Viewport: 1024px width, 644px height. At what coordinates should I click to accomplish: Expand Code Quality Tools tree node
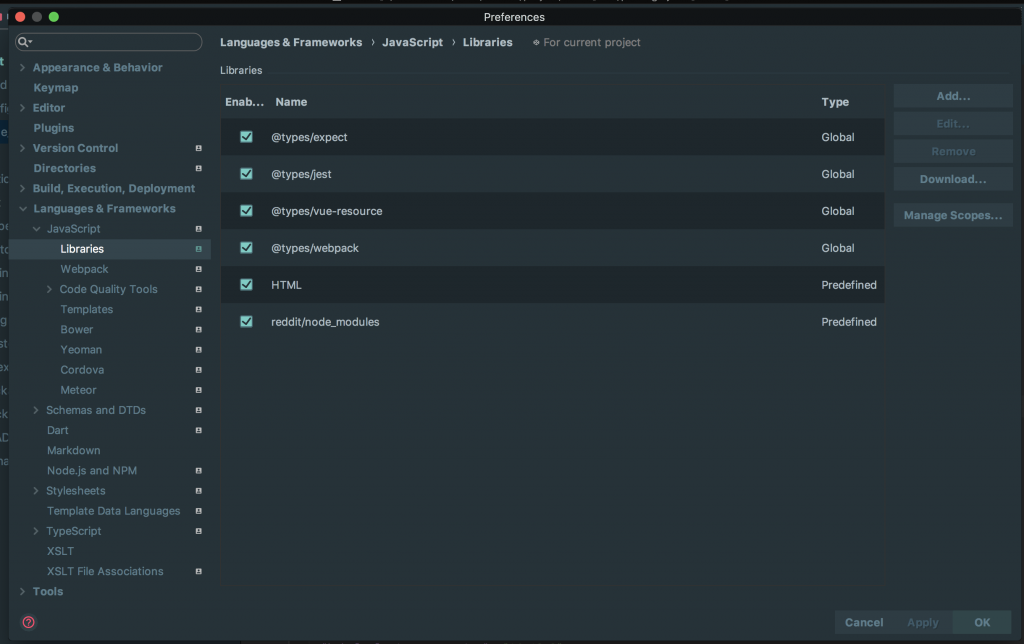(50, 289)
